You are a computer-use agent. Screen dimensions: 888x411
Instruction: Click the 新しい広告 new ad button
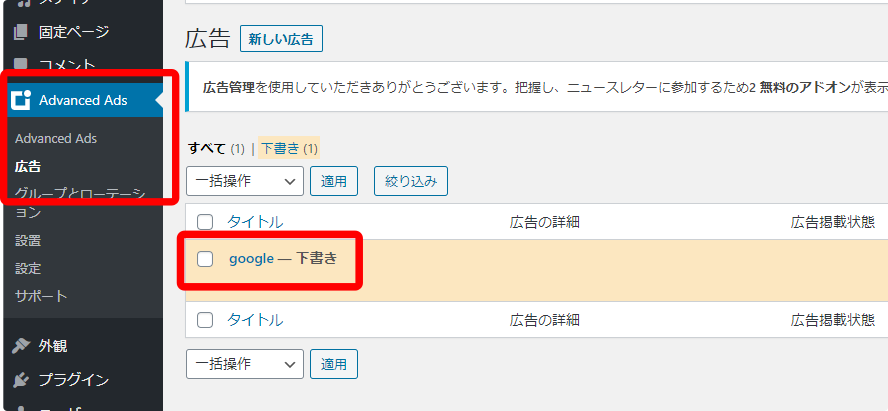point(281,39)
